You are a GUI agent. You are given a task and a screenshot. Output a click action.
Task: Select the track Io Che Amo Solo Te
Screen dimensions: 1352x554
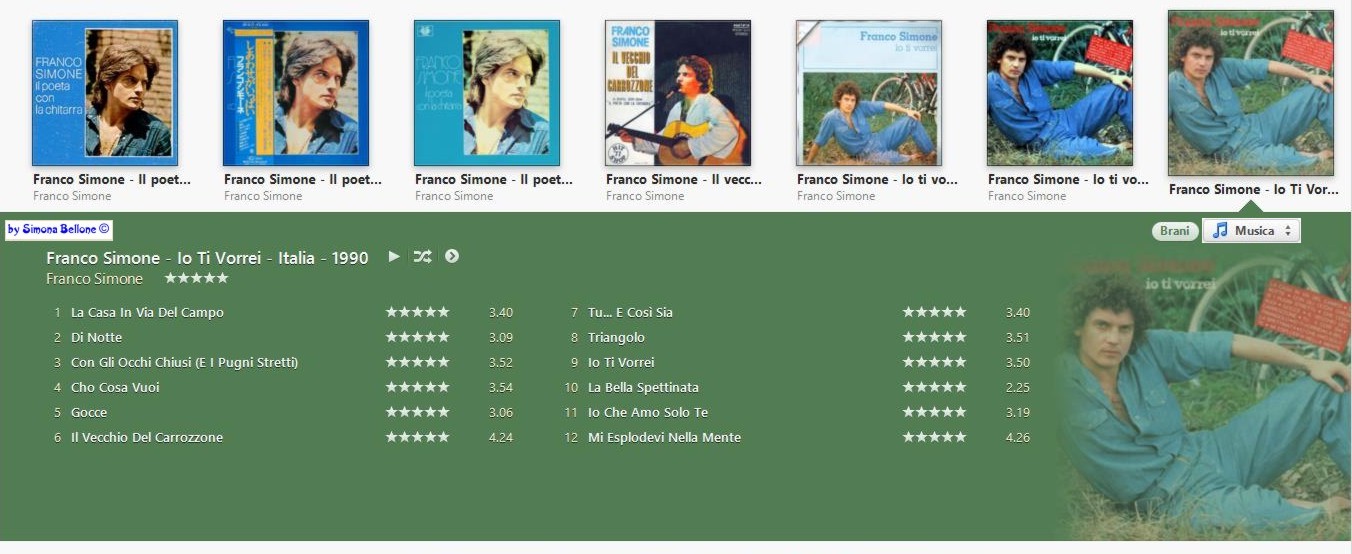pyautogui.click(x=648, y=412)
